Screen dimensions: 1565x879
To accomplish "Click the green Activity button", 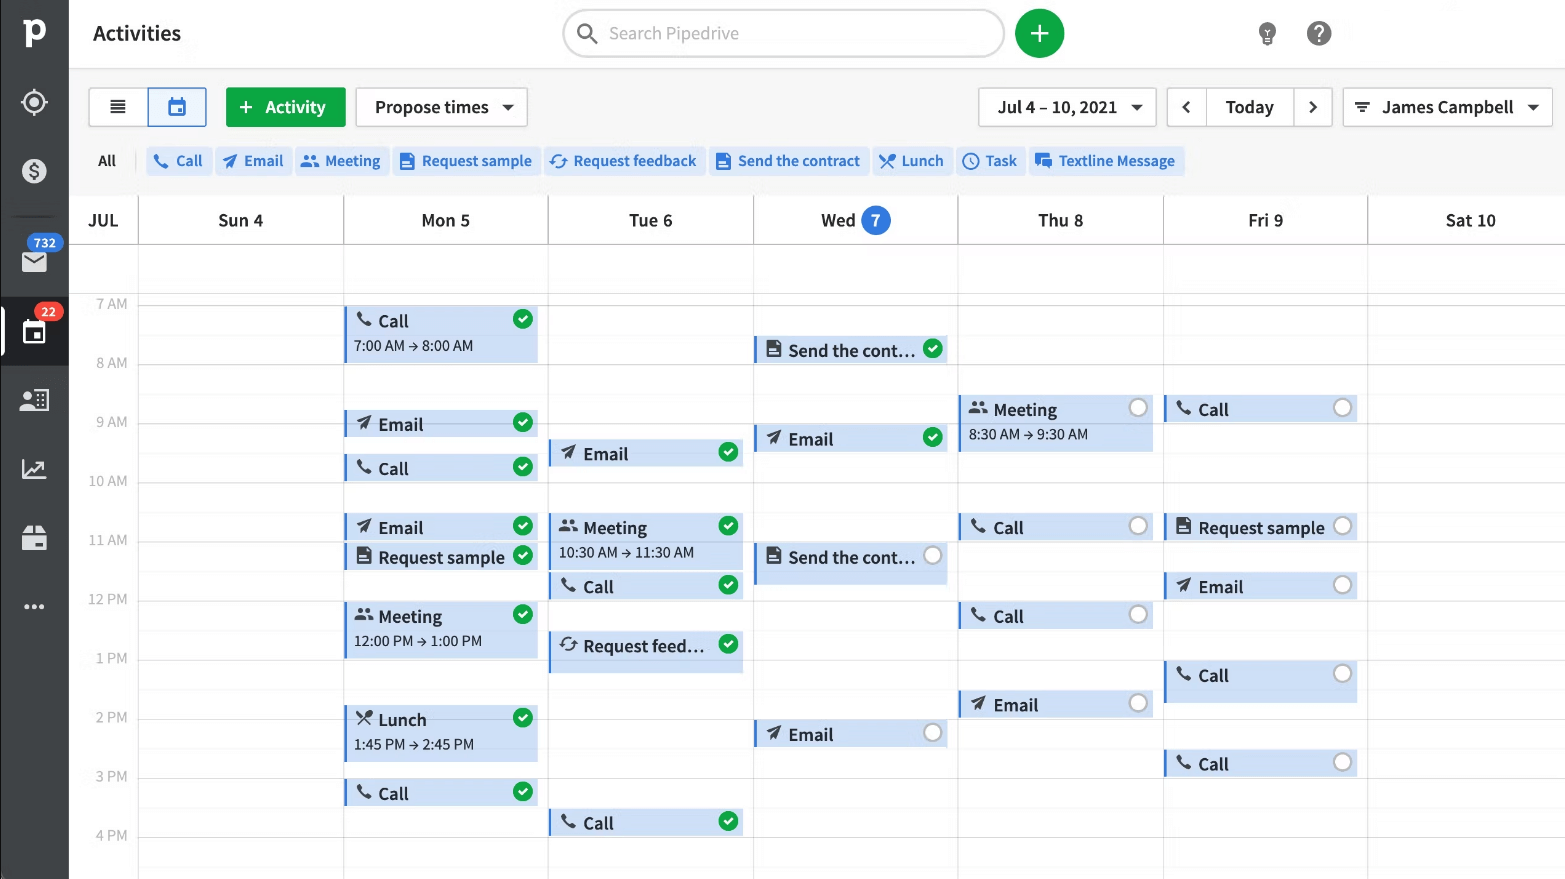I will point(285,107).
